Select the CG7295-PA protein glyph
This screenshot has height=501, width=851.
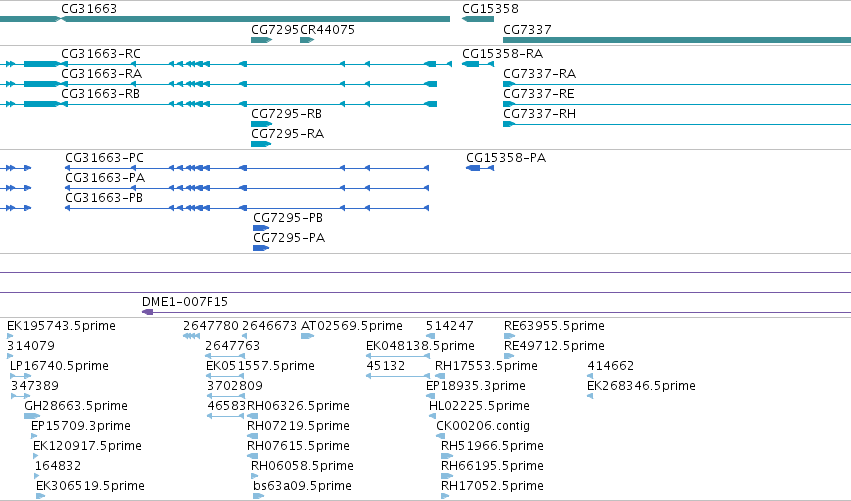click(261, 248)
